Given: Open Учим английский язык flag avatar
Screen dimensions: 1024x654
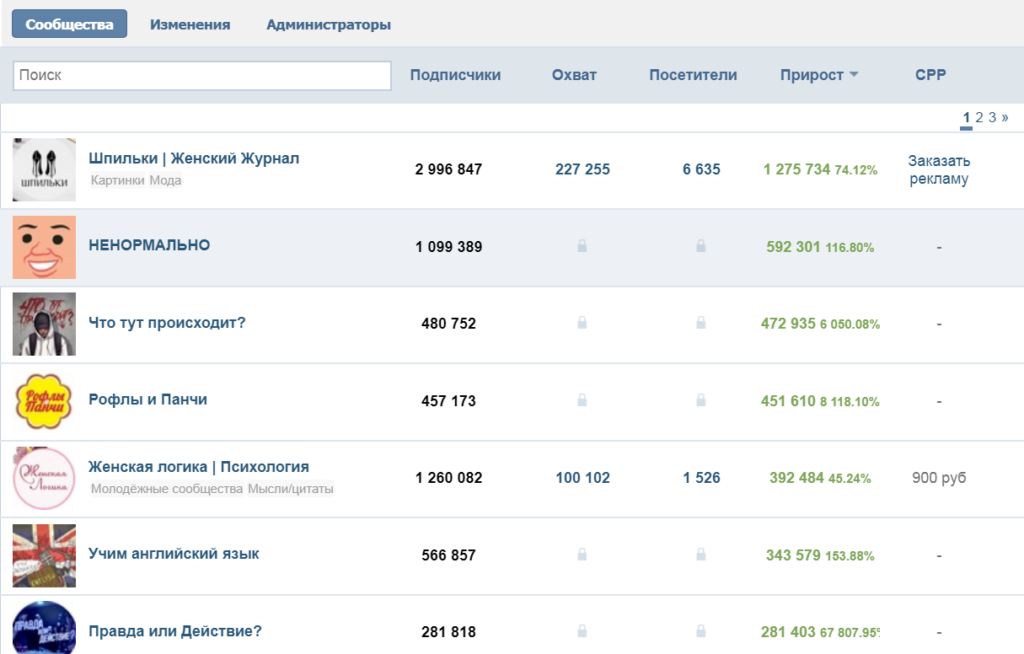Looking at the screenshot, I should tap(44, 555).
